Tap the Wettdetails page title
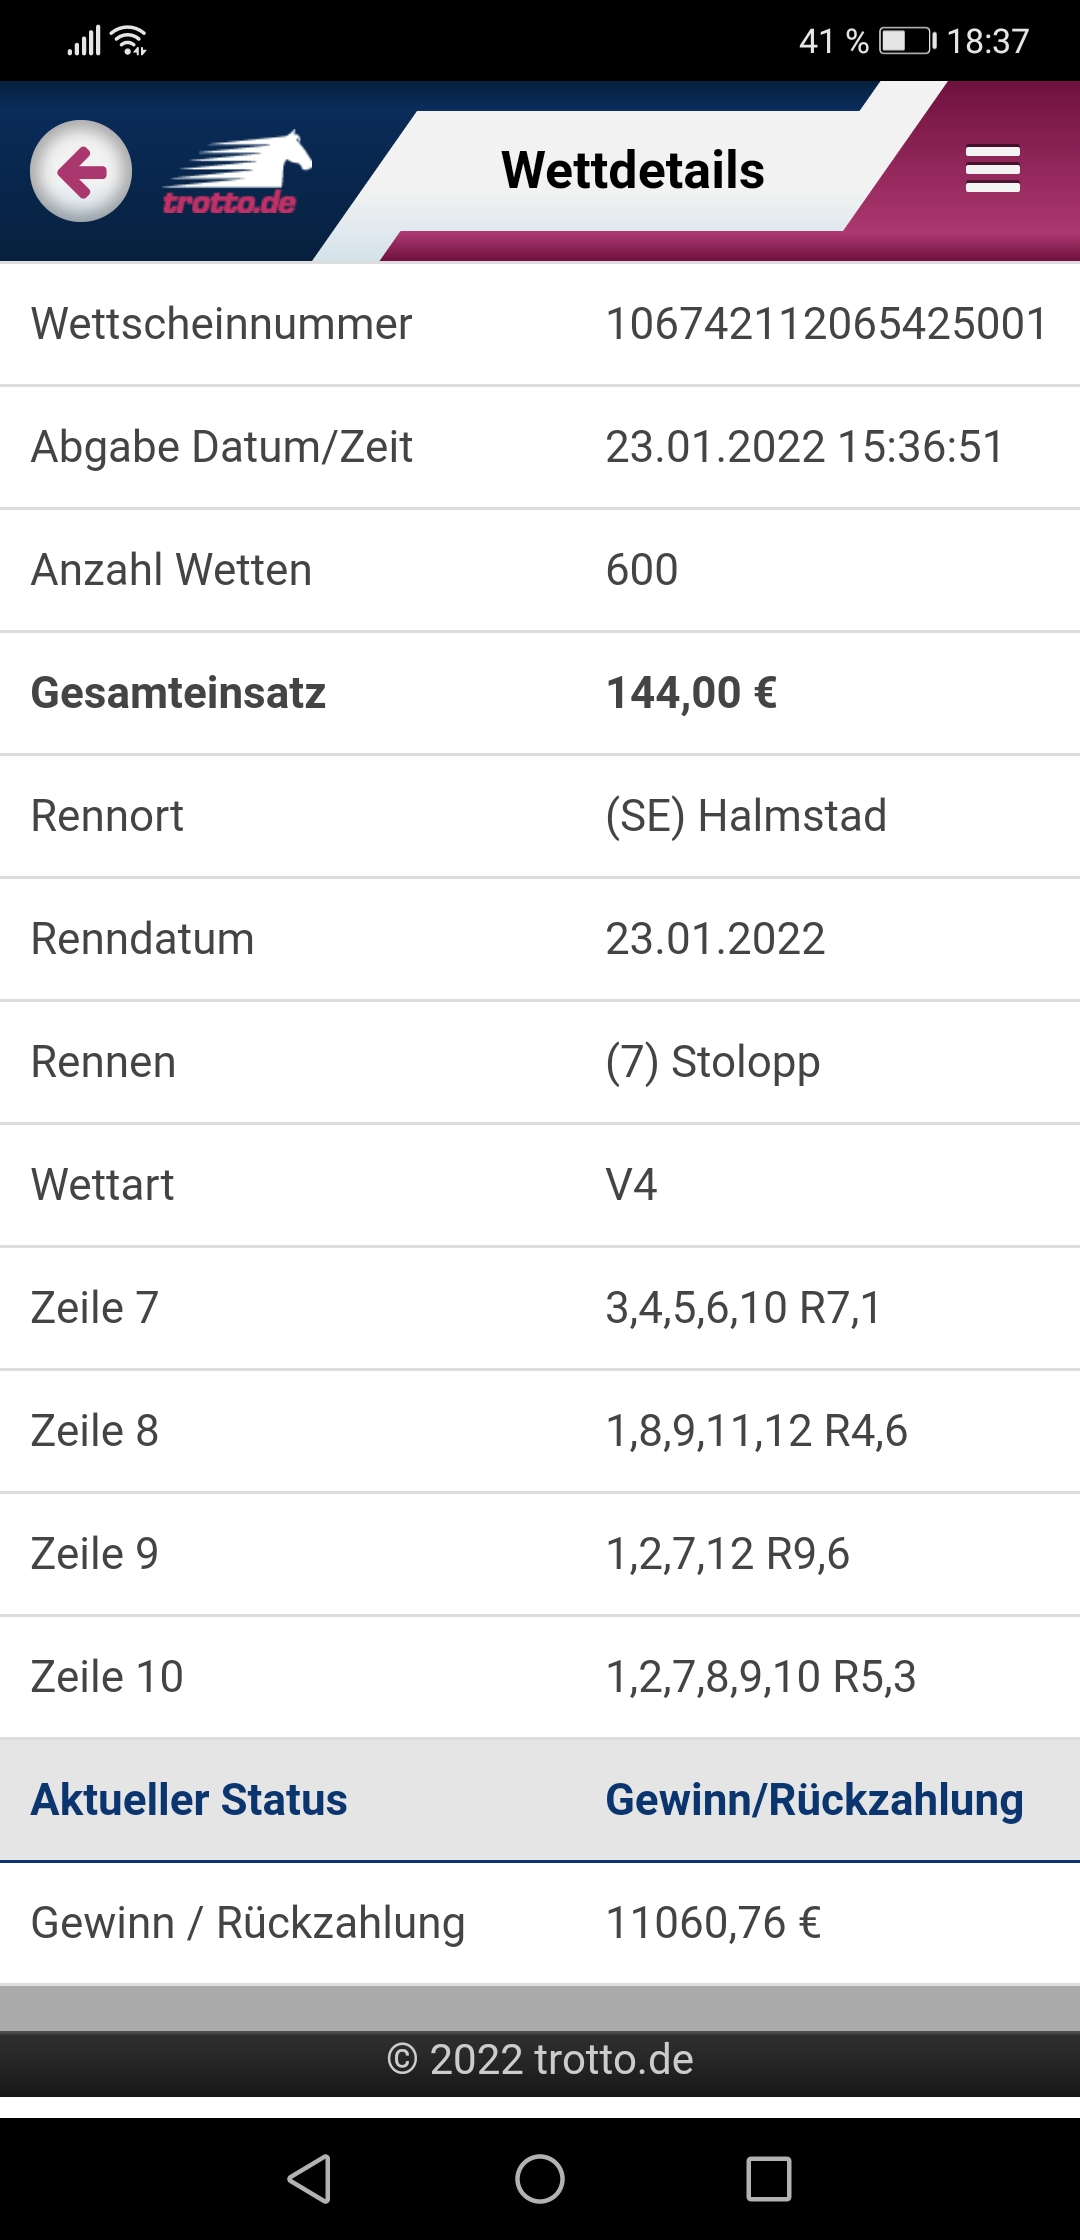The image size is (1080, 2240). point(633,170)
